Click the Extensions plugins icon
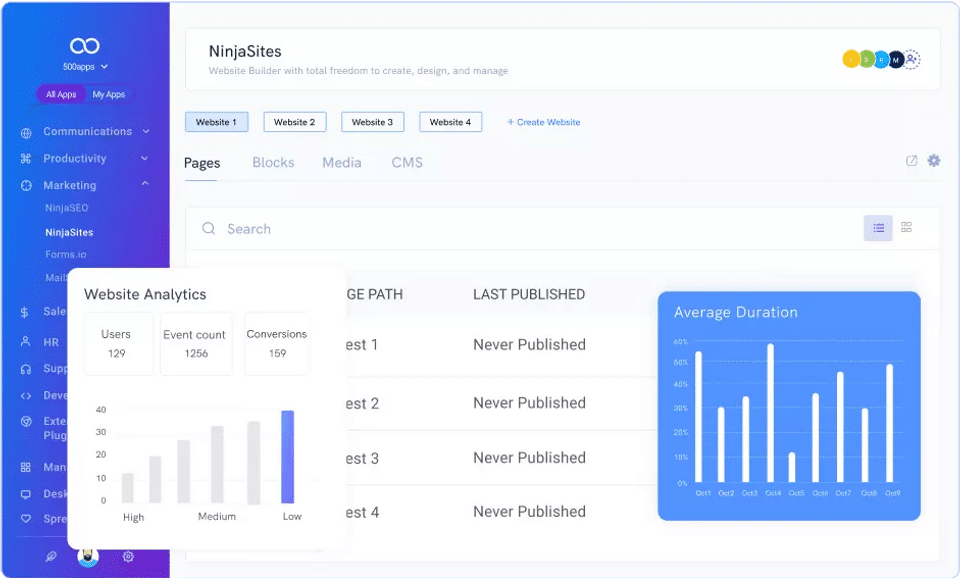Screen dimensions: 960x578 (26, 421)
